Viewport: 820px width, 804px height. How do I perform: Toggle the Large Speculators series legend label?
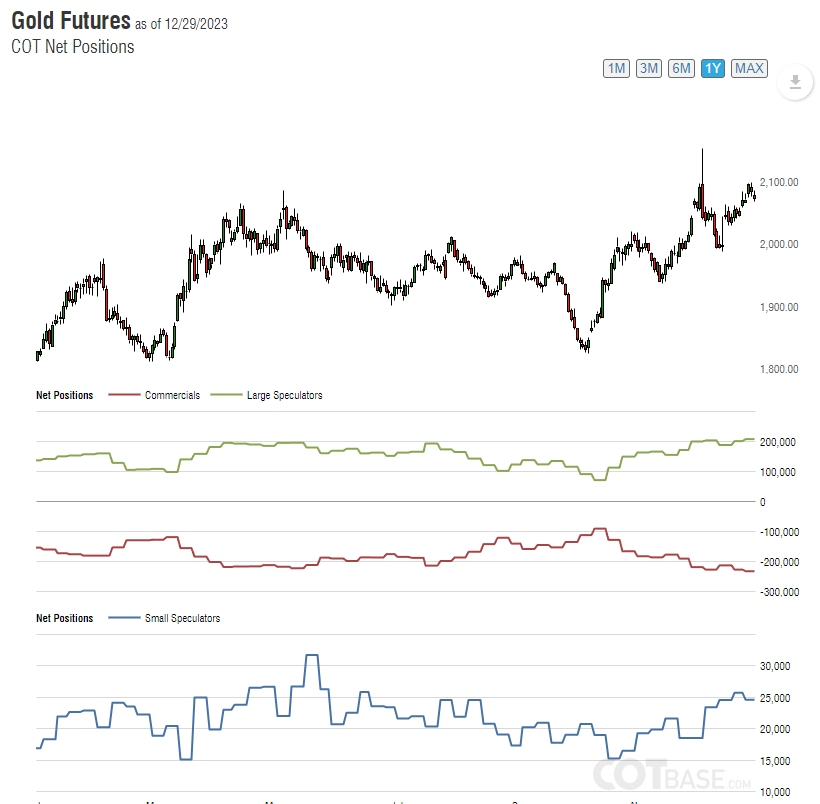(284, 395)
